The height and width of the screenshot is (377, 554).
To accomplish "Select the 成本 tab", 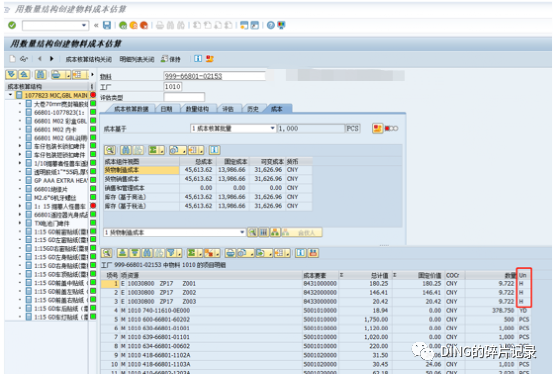I will [277, 109].
